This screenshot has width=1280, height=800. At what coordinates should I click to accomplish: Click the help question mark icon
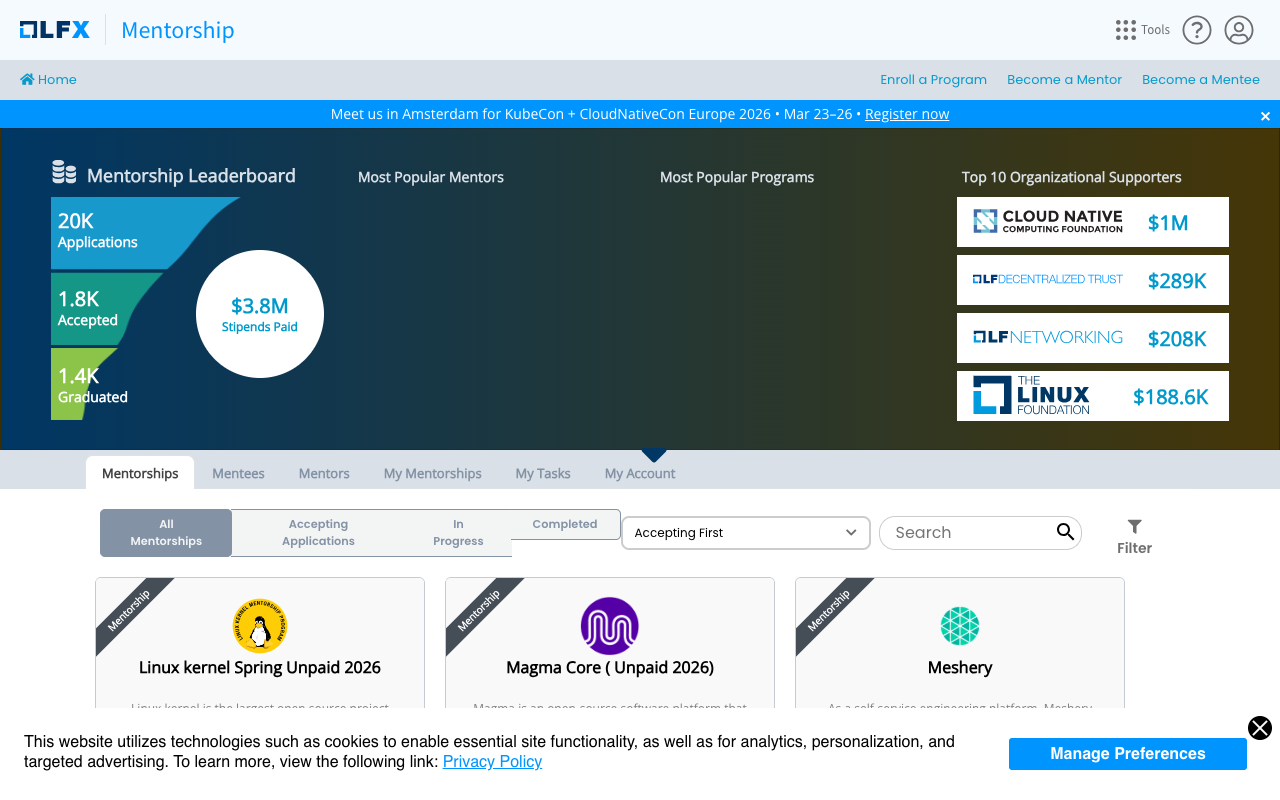coord(1197,30)
